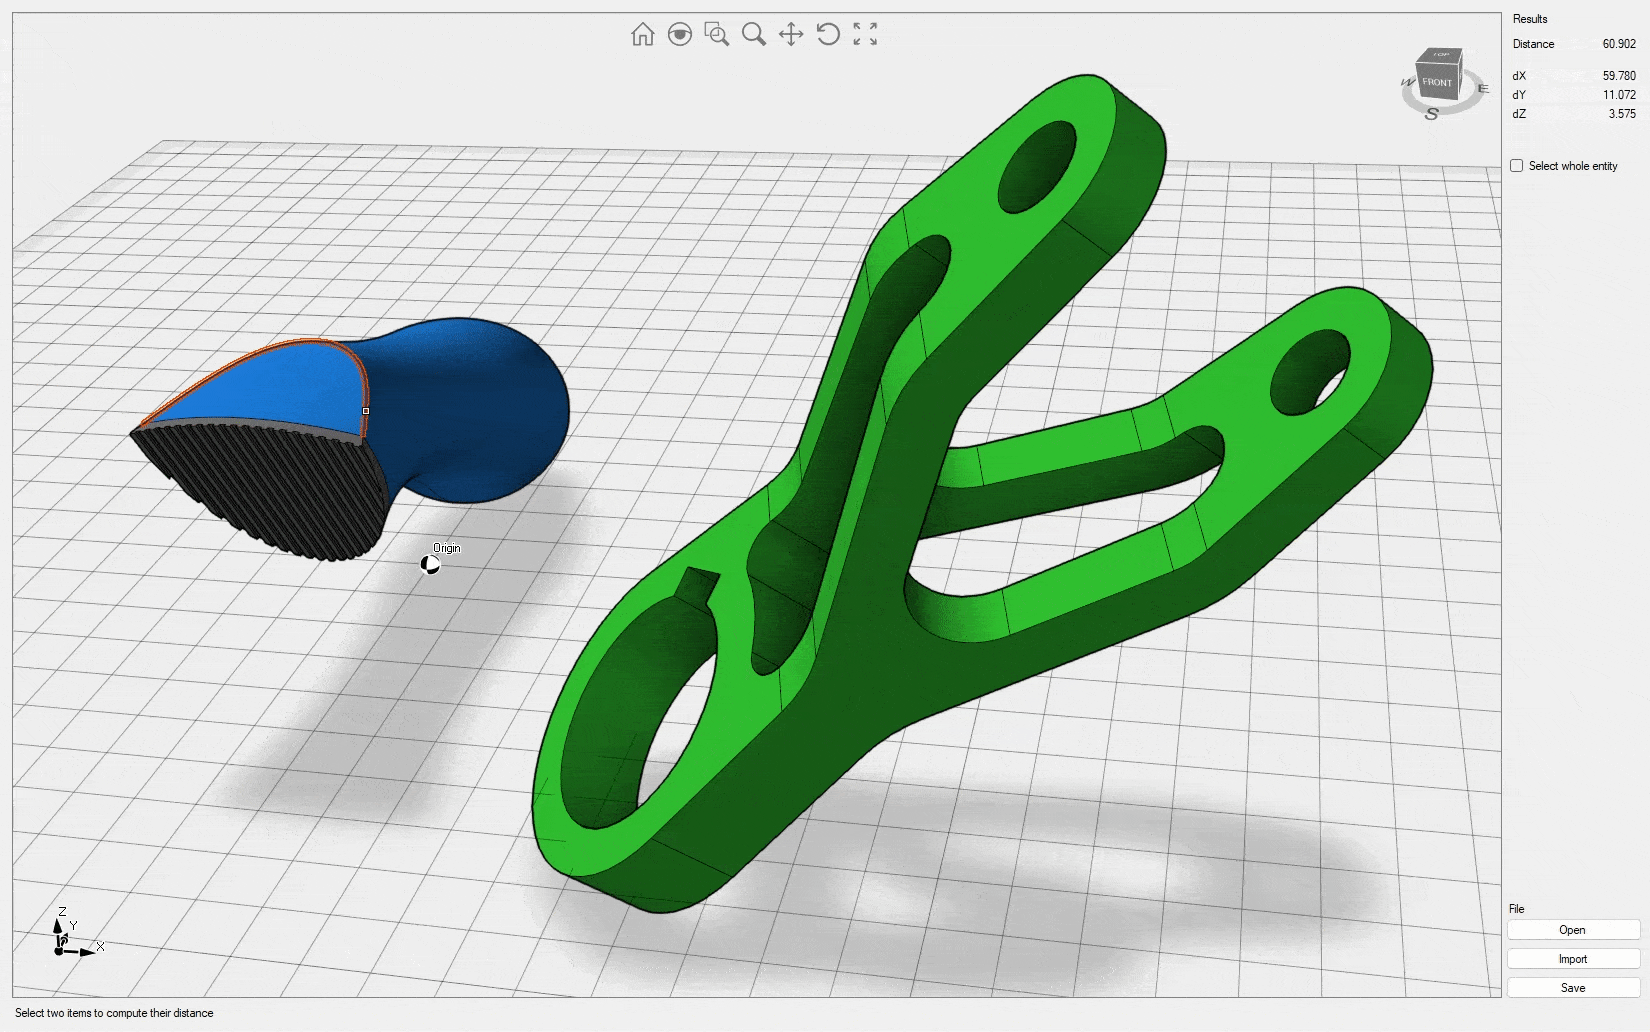
Task: Enable the Select whole entity checkbox
Action: pyautogui.click(x=1517, y=166)
